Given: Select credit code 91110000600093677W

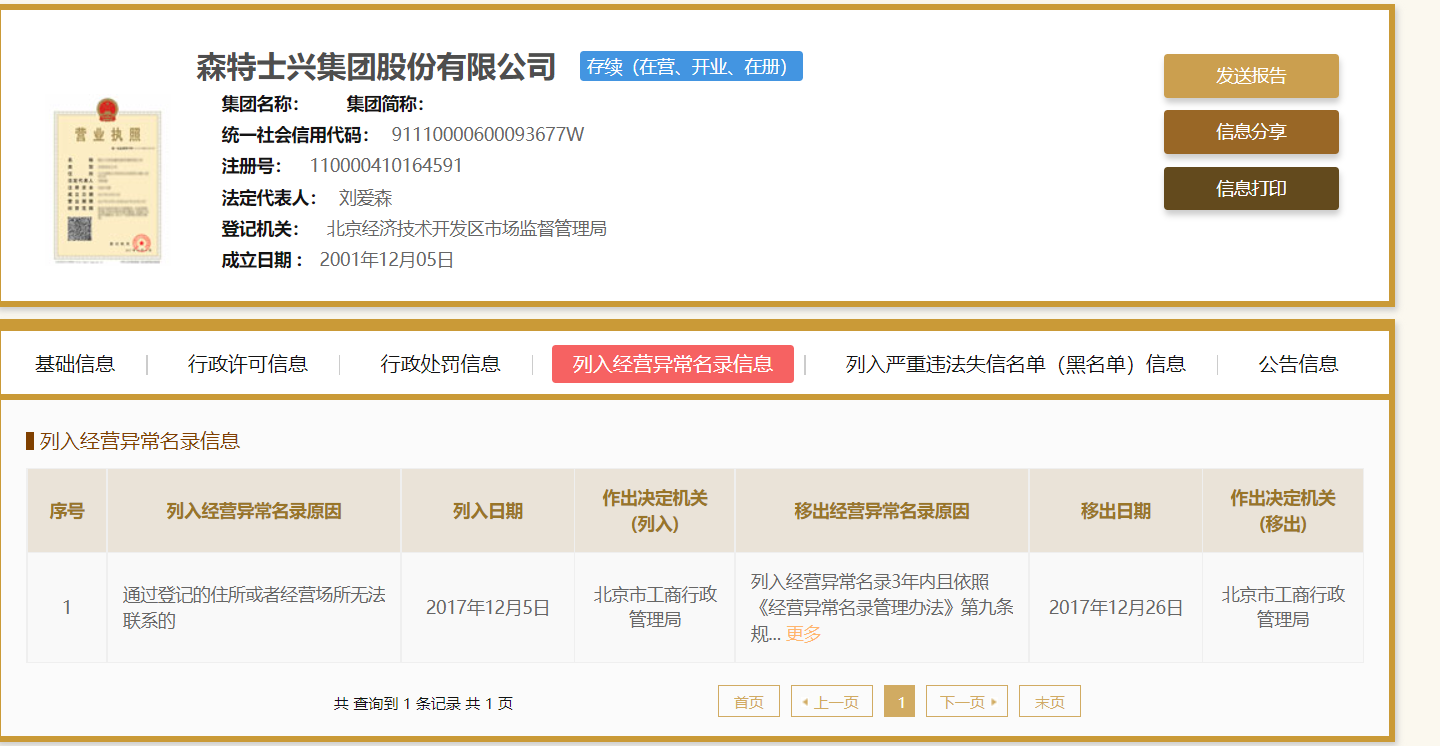Looking at the screenshot, I should [488, 135].
